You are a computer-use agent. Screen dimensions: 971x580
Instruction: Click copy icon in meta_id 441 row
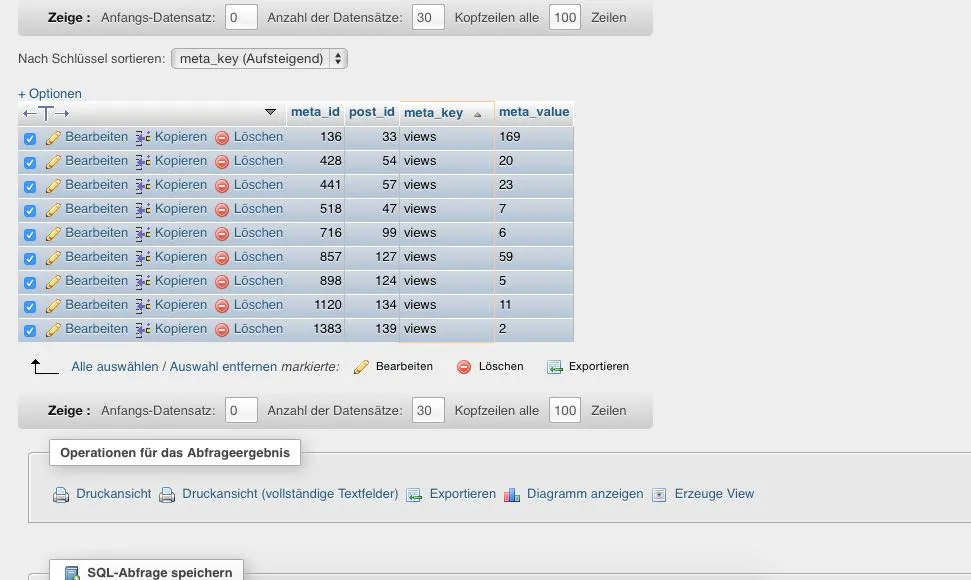[143, 186]
